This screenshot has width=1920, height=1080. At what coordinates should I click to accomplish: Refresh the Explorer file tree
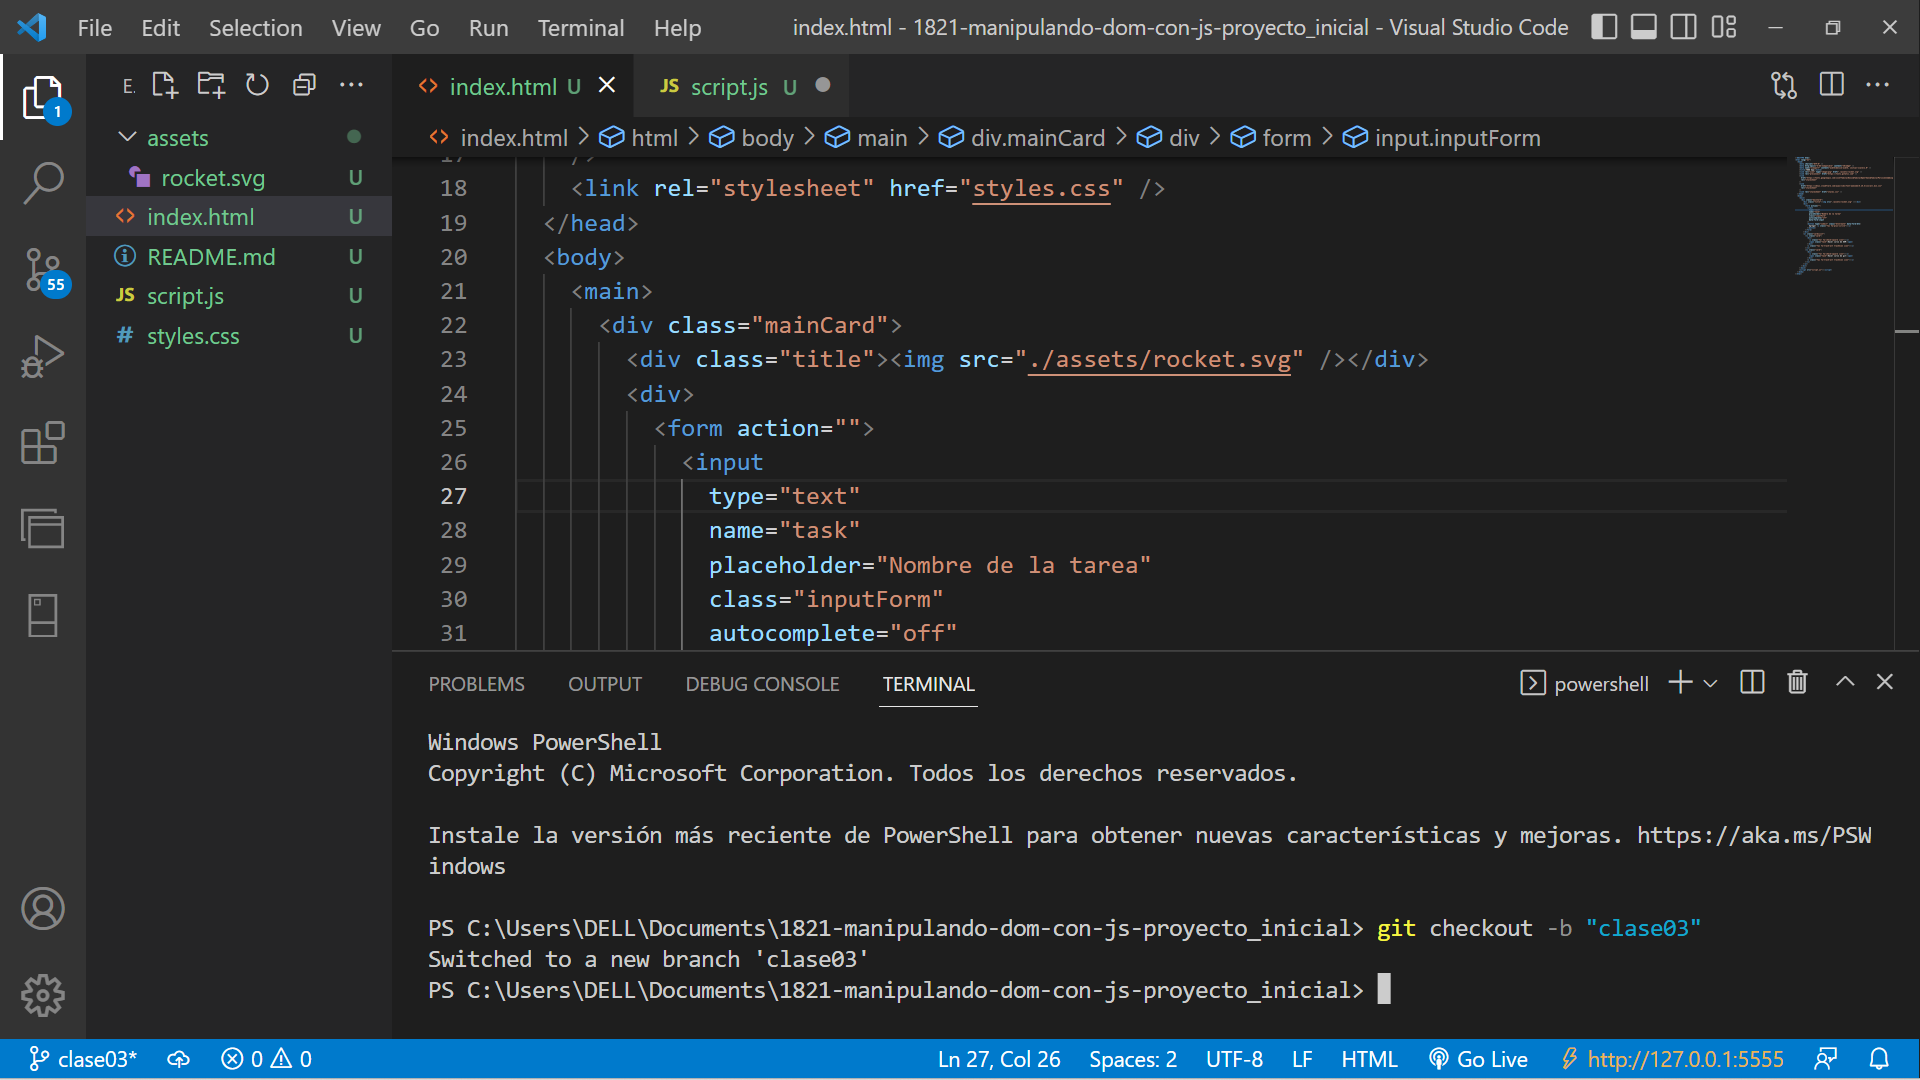257,85
